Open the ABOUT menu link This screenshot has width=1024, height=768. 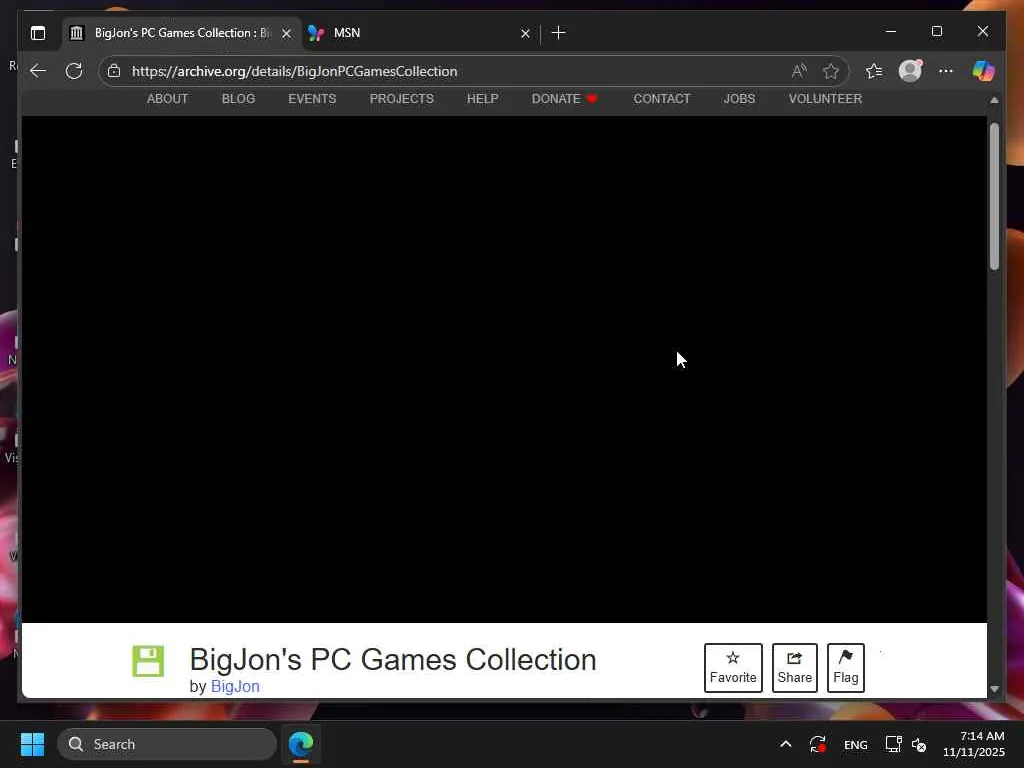pos(167,99)
